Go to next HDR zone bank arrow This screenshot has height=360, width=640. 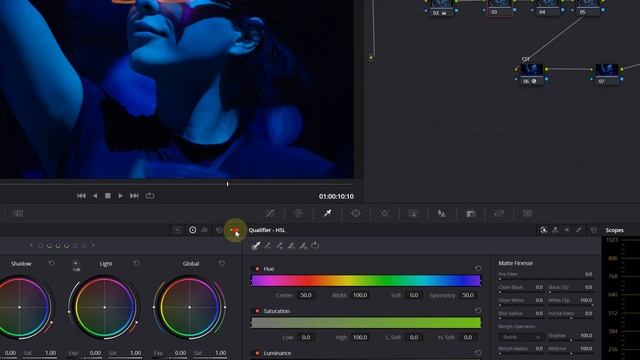93,245
